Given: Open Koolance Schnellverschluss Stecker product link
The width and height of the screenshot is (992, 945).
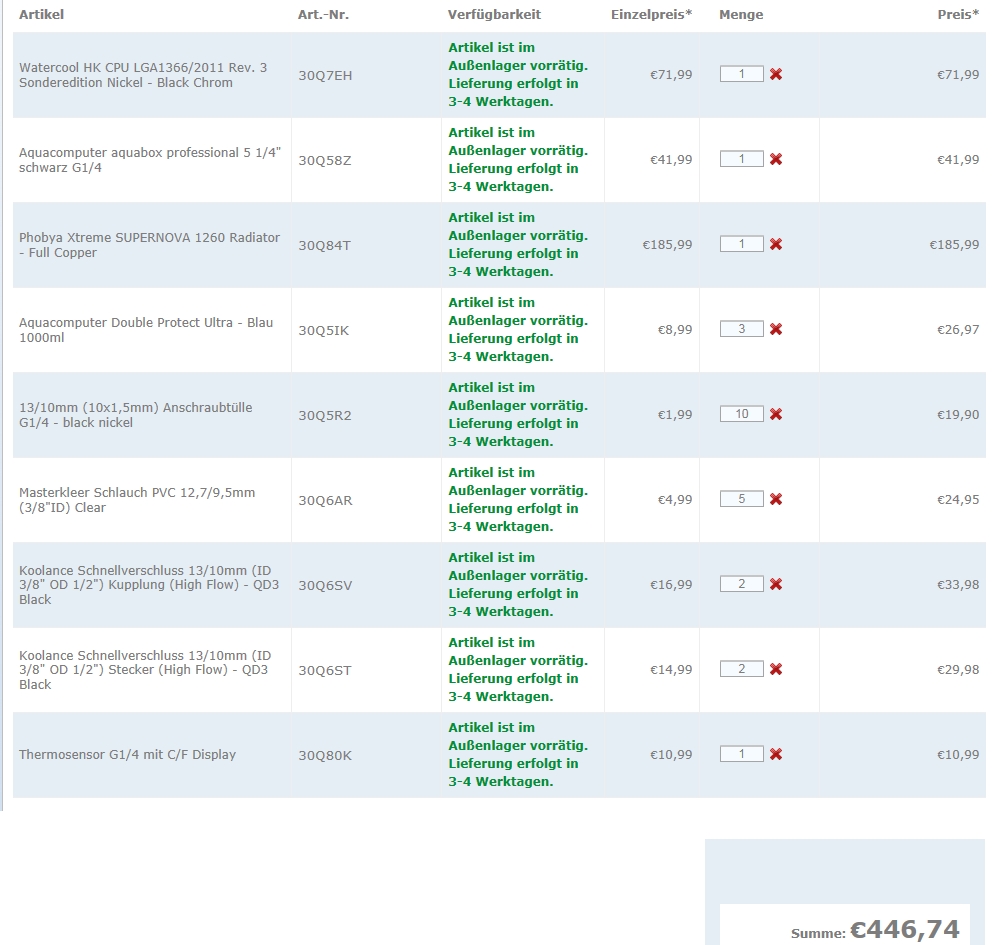Looking at the screenshot, I should pyautogui.click(x=145, y=670).
